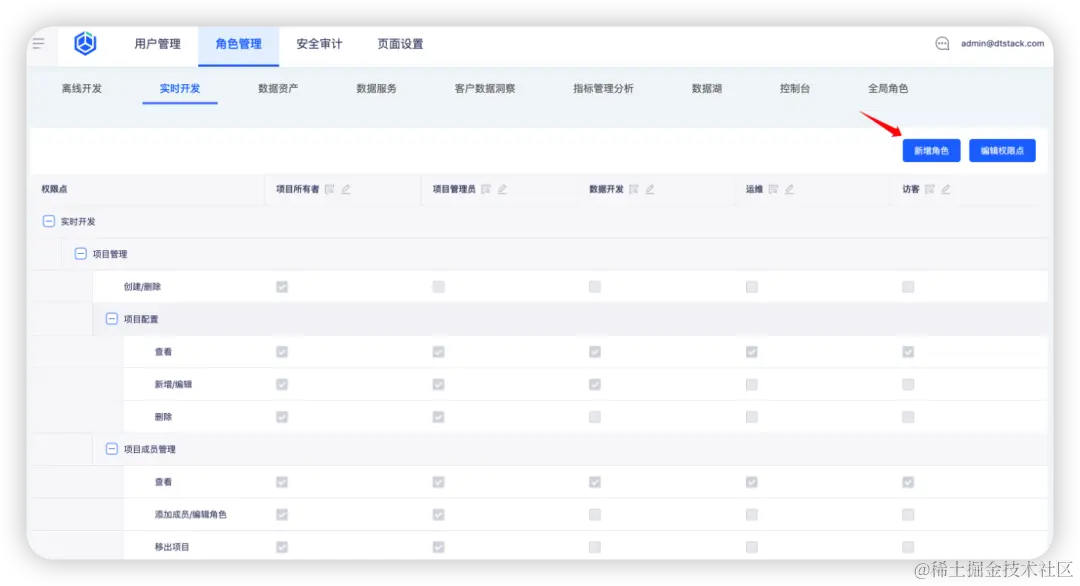Click the edit pencil icon beside 数据开发
The height and width of the screenshot is (586, 1080).
coord(652,189)
